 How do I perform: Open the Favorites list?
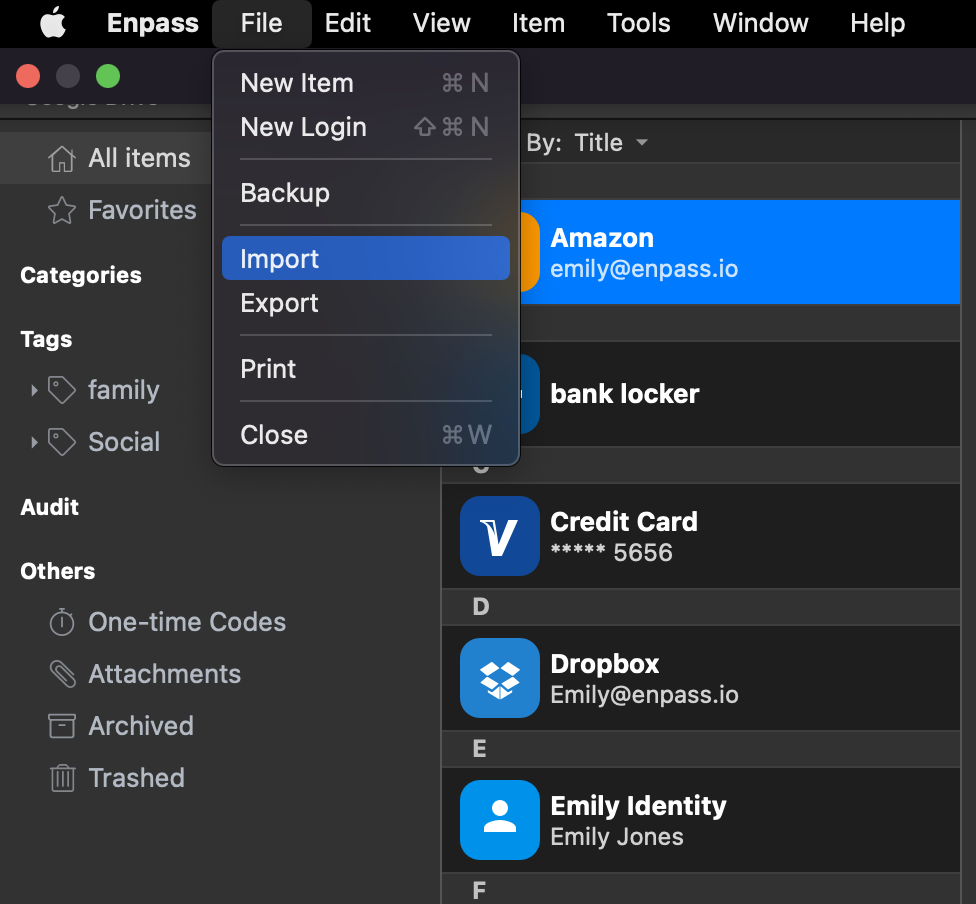point(142,210)
